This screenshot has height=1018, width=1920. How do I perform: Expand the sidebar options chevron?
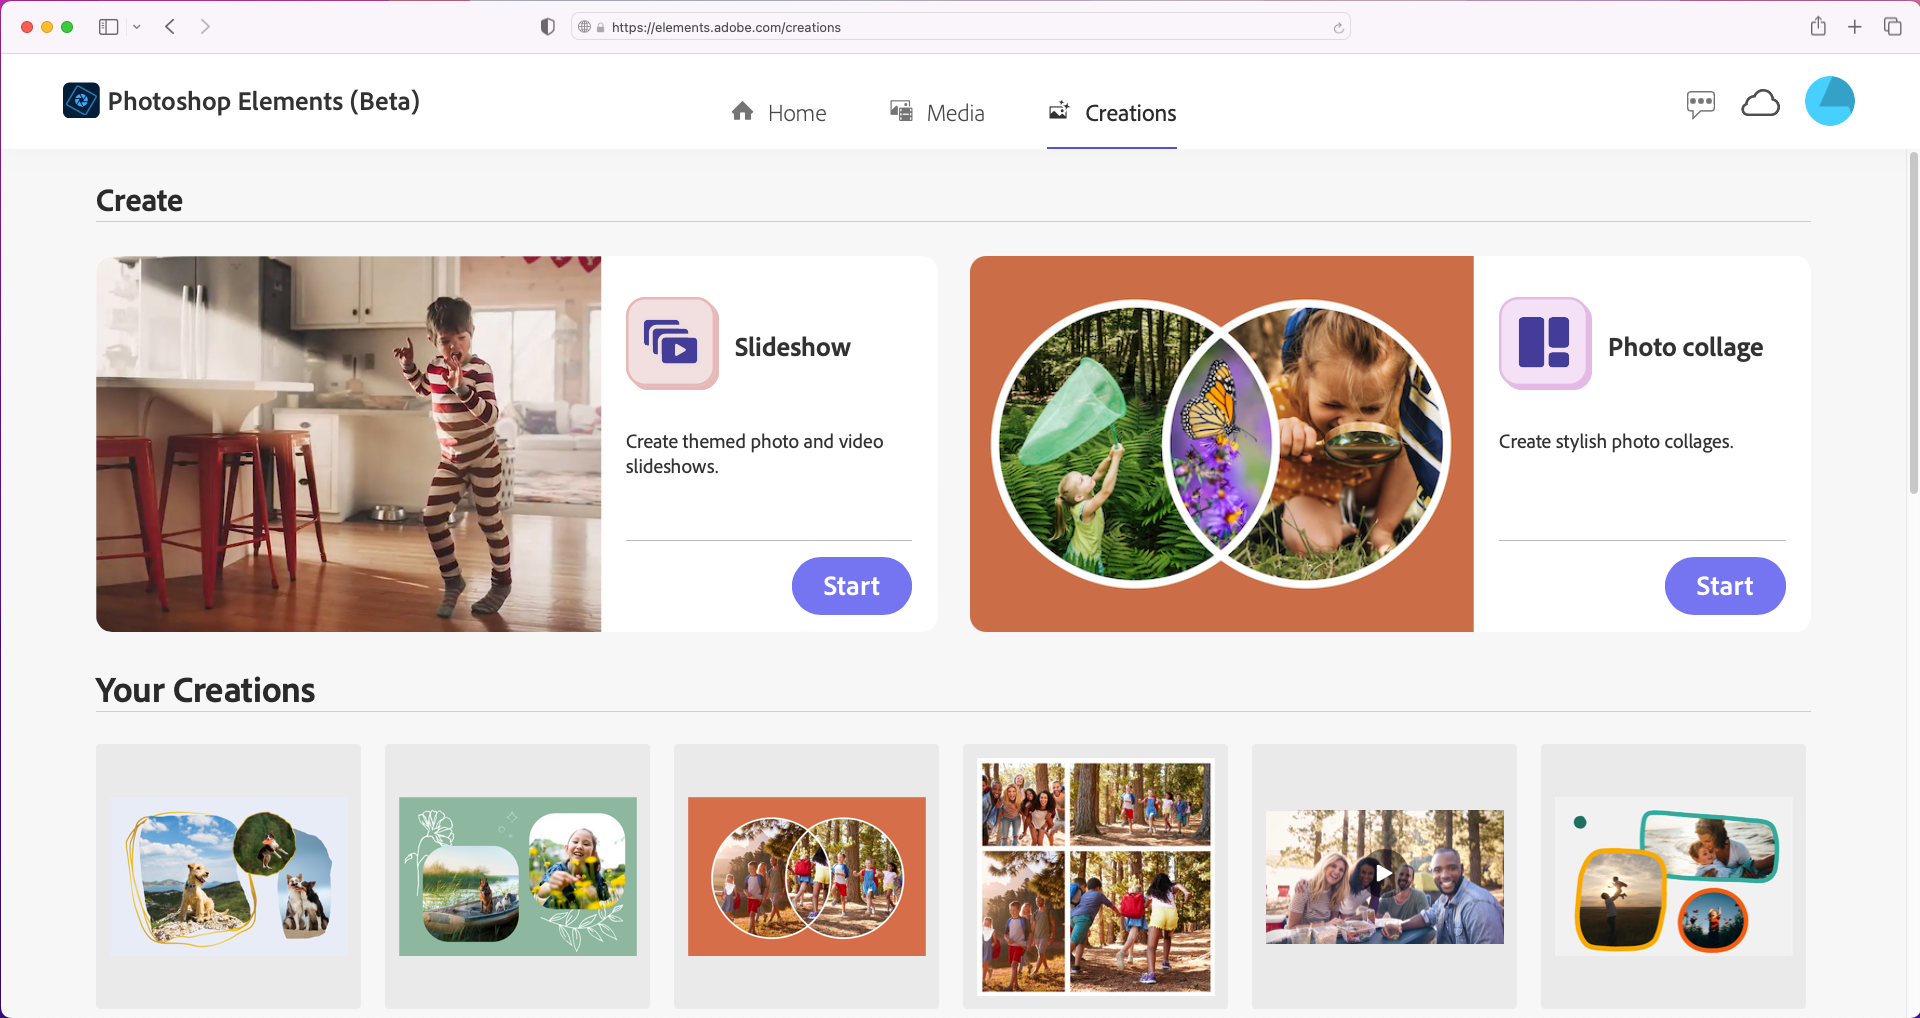(137, 27)
